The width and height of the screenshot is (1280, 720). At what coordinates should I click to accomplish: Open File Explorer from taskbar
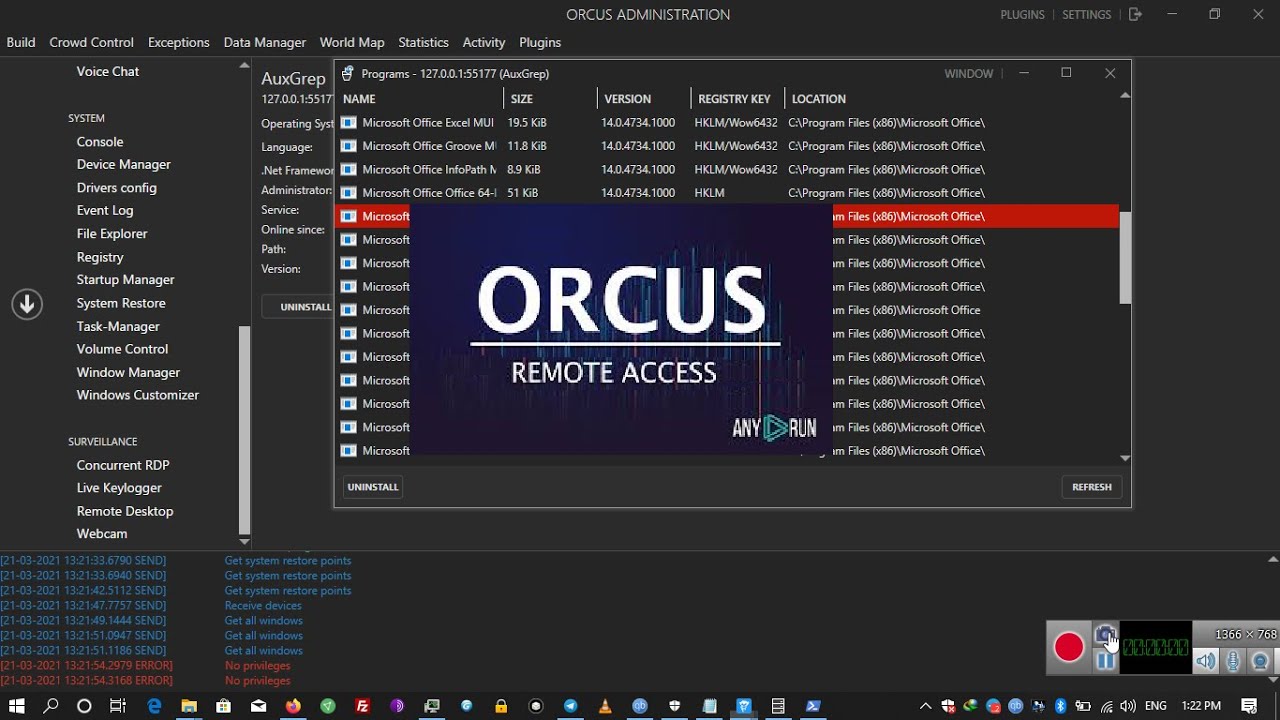point(188,706)
